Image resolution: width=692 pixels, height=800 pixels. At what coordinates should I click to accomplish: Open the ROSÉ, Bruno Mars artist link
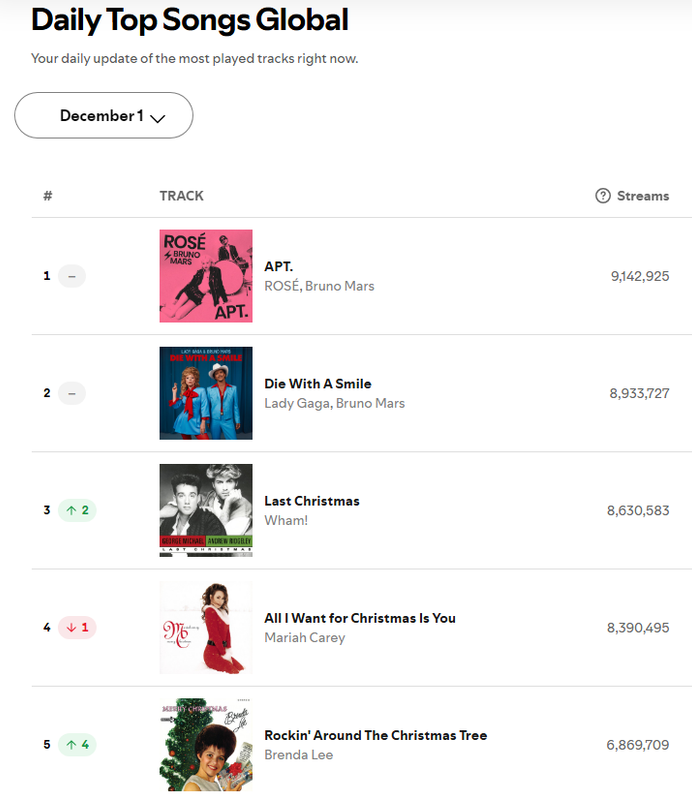pos(319,286)
